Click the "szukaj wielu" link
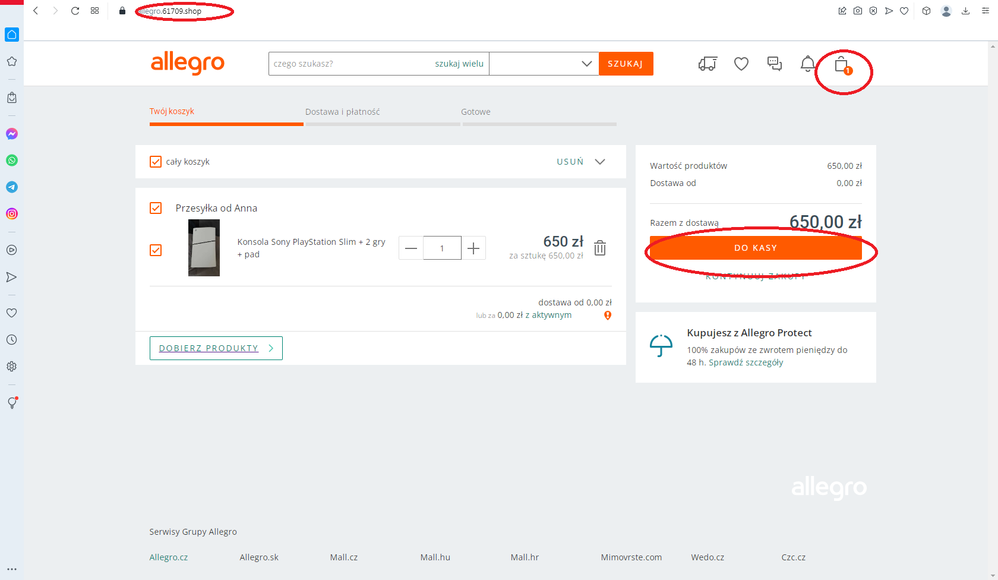 tap(459, 64)
